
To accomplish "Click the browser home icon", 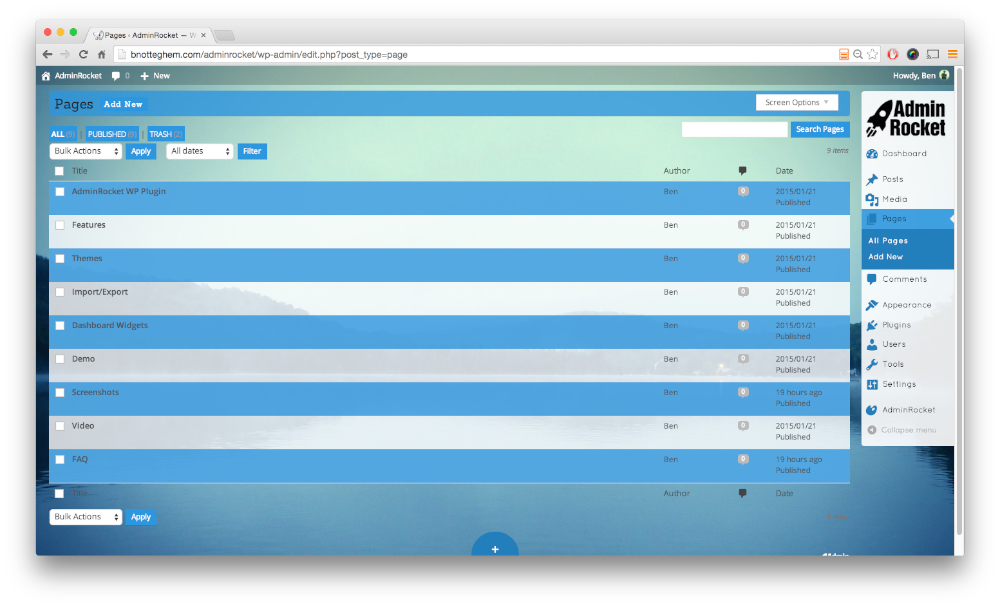I will [x=101, y=55].
